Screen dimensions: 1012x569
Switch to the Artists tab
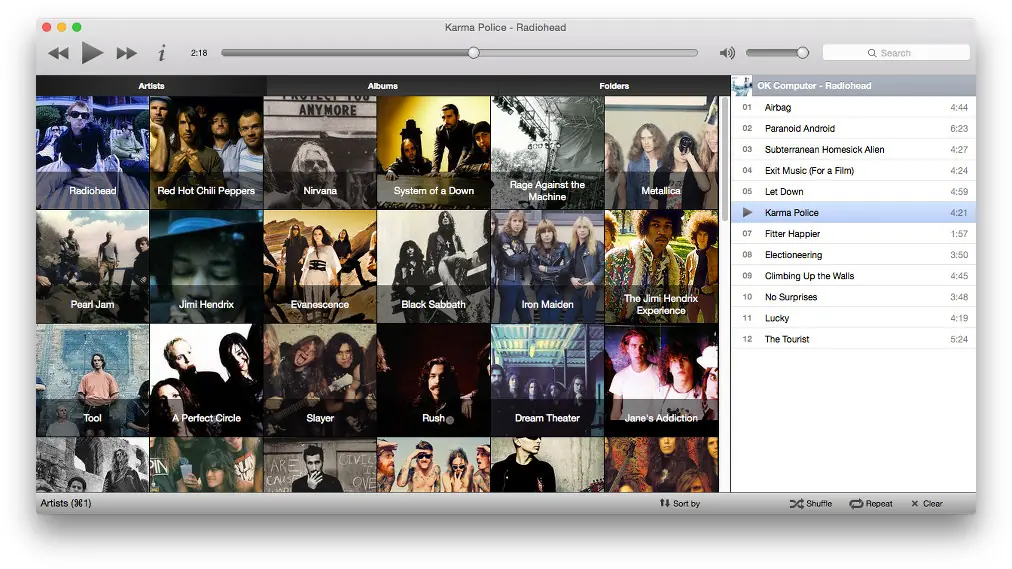pyautogui.click(x=151, y=86)
